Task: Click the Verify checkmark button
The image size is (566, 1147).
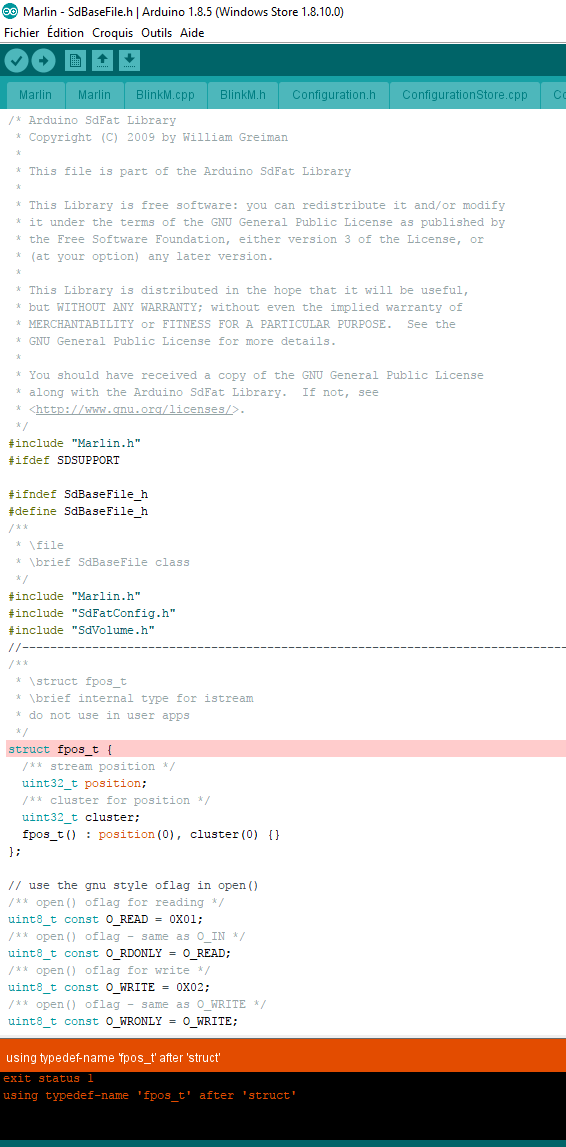Action: click(17, 61)
